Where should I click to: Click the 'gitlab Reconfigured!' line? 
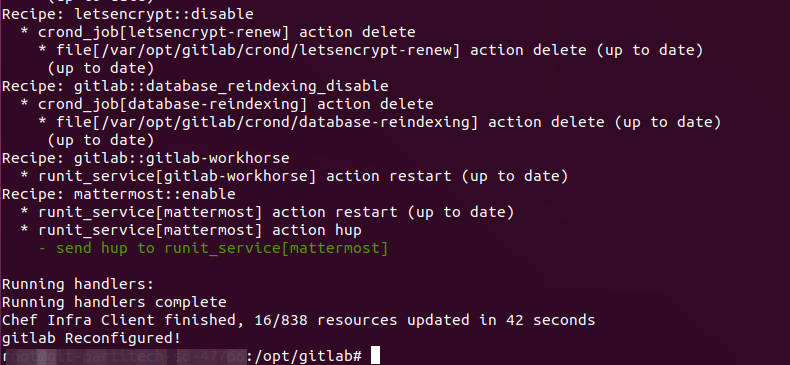click(x=91, y=338)
